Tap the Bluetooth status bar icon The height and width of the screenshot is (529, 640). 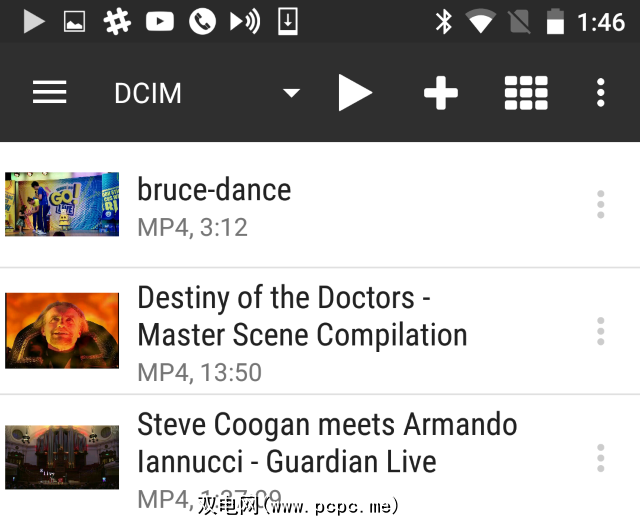444,21
